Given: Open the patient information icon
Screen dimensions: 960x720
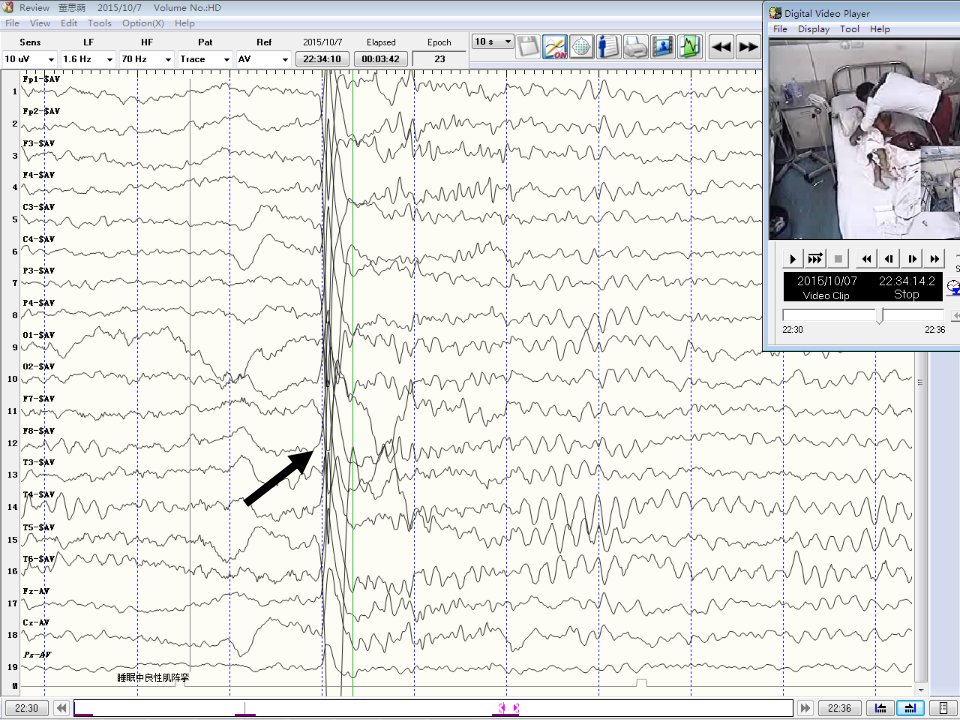Looking at the screenshot, I should click(x=609, y=47).
